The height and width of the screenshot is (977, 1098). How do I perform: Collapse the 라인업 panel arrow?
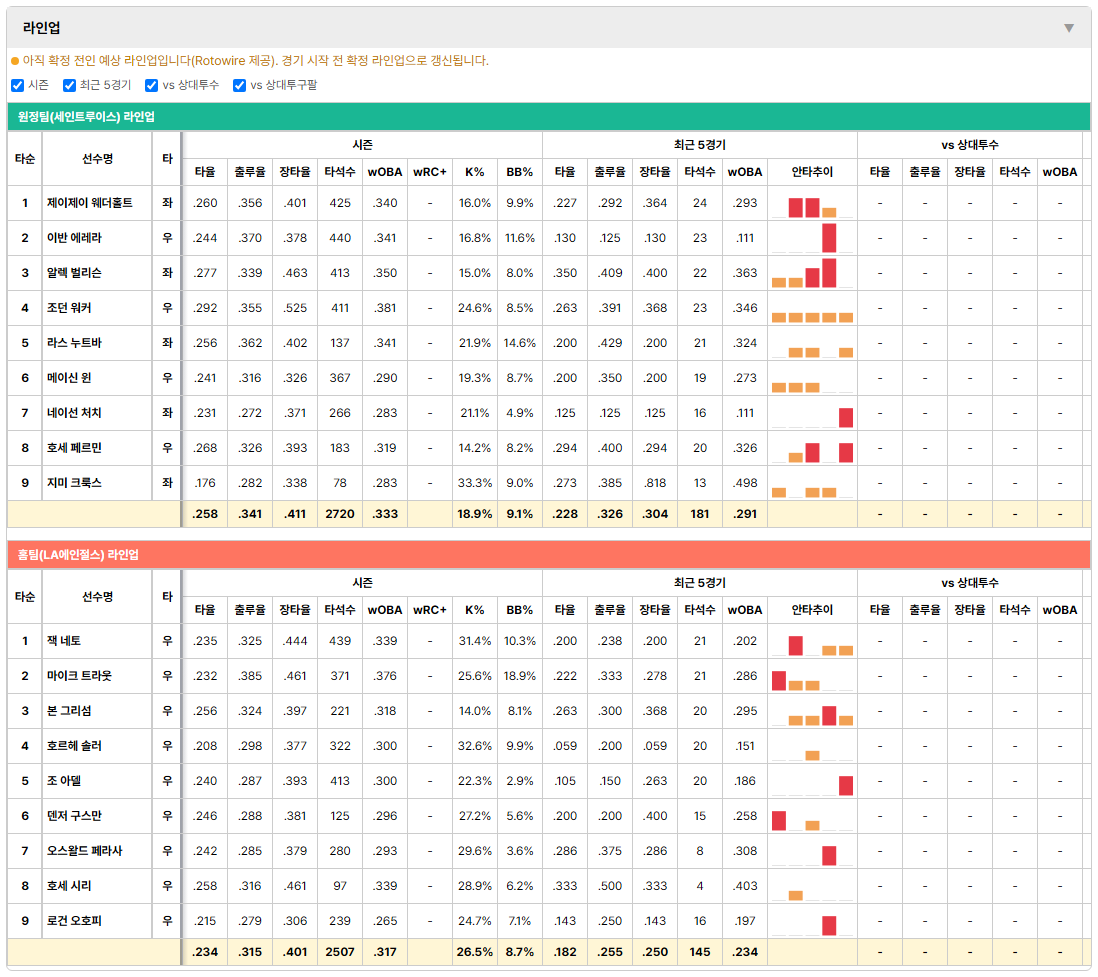(1069, 28)
